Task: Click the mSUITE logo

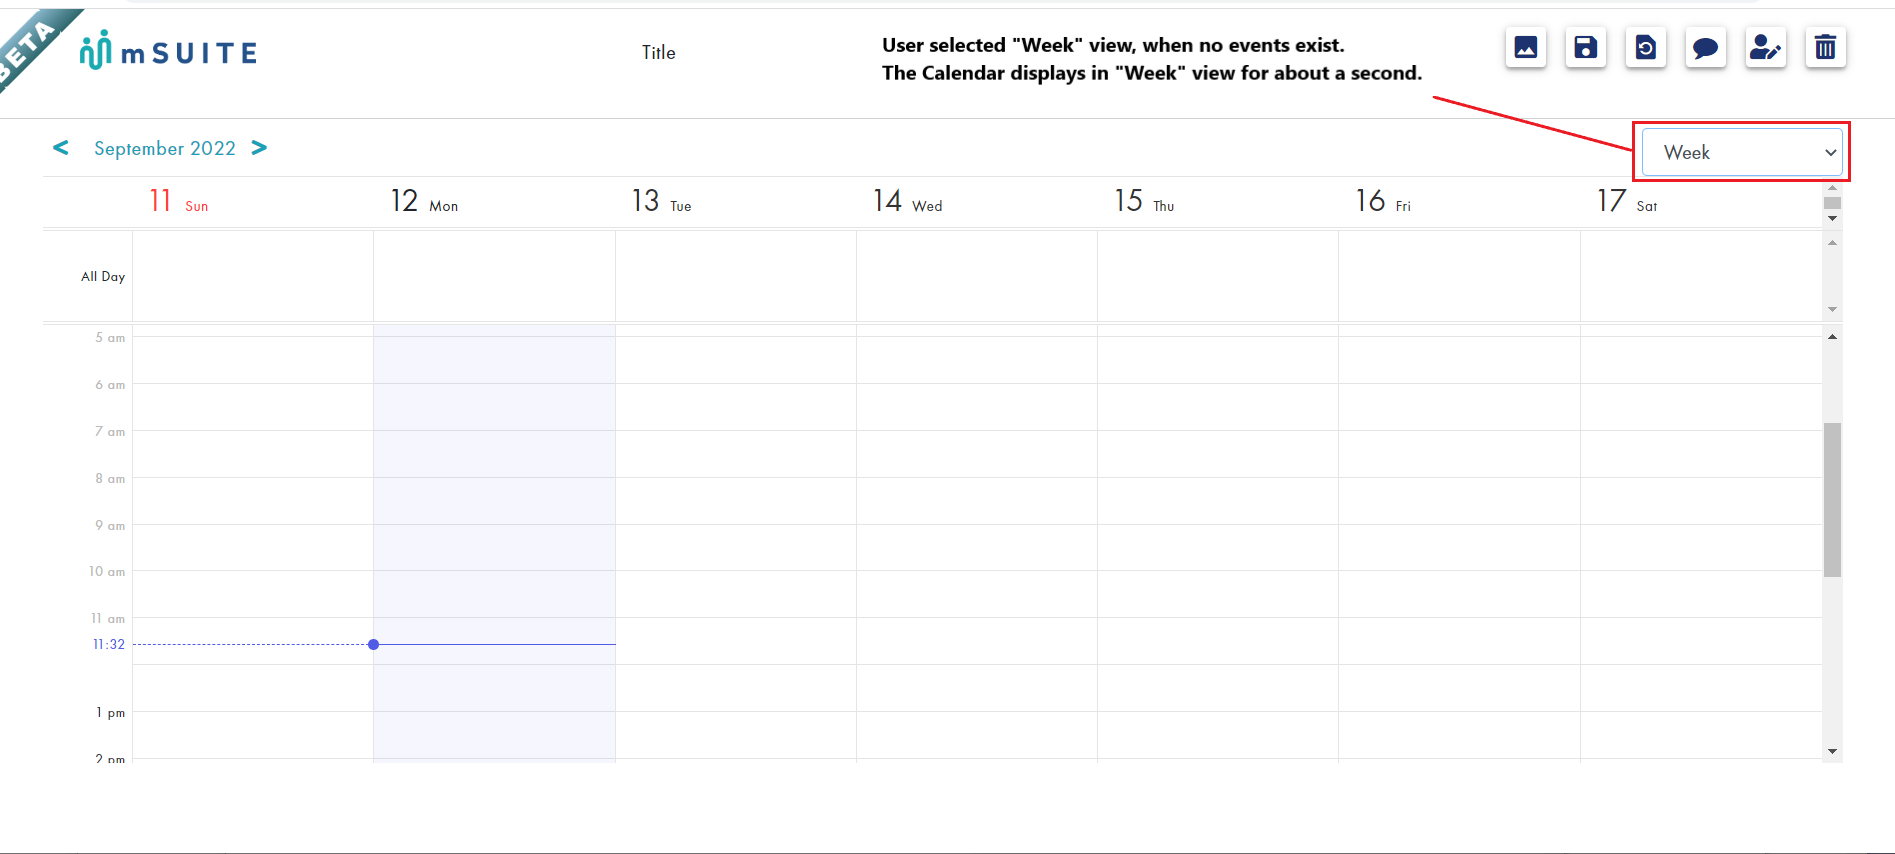Action: [x=167, y=51]
